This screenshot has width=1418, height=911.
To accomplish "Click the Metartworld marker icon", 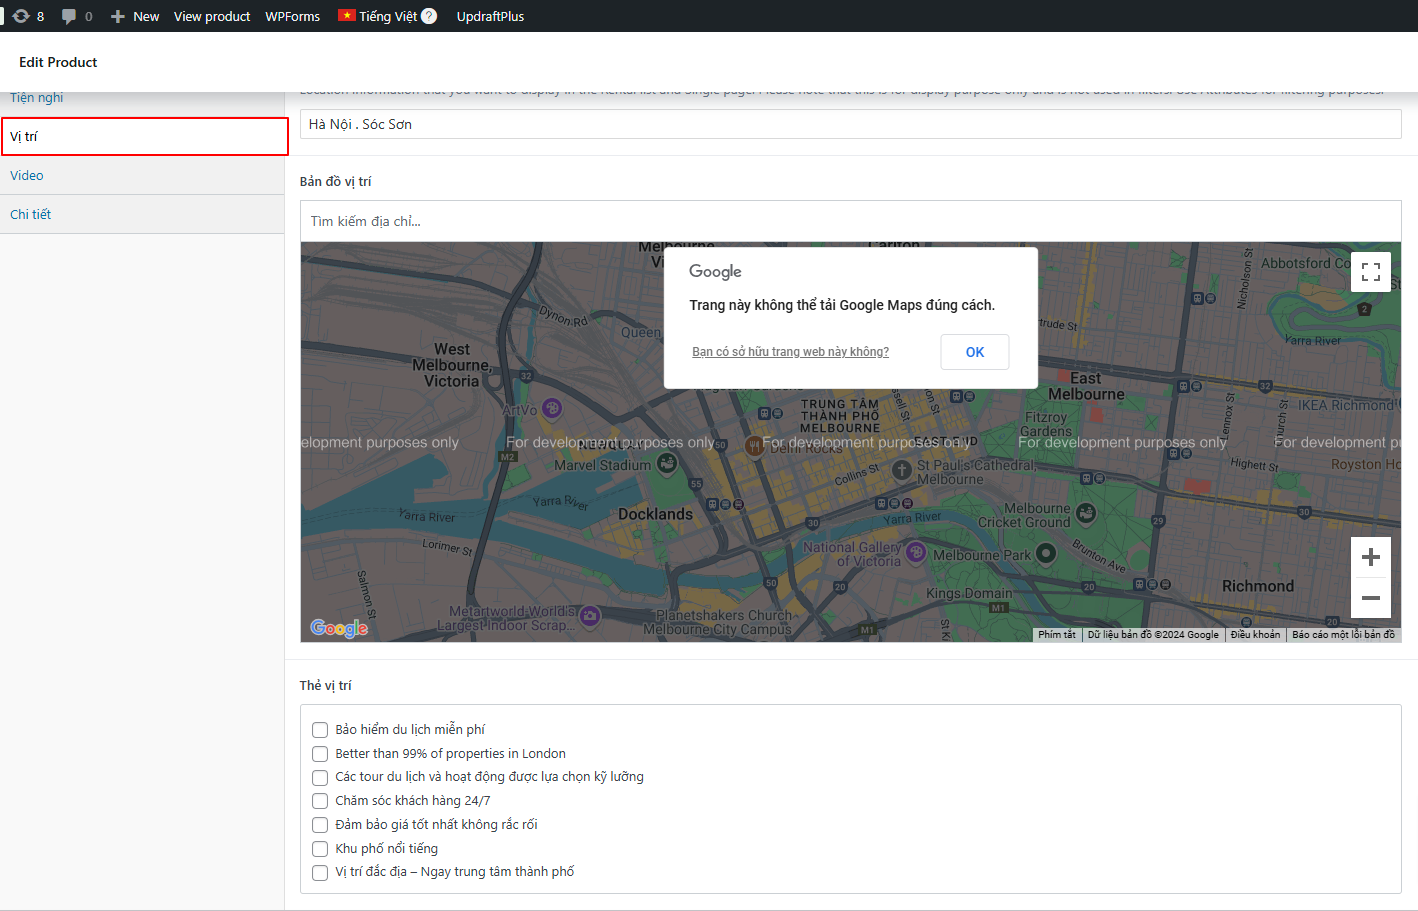I will pyautogui.click(x=590, y=615).
